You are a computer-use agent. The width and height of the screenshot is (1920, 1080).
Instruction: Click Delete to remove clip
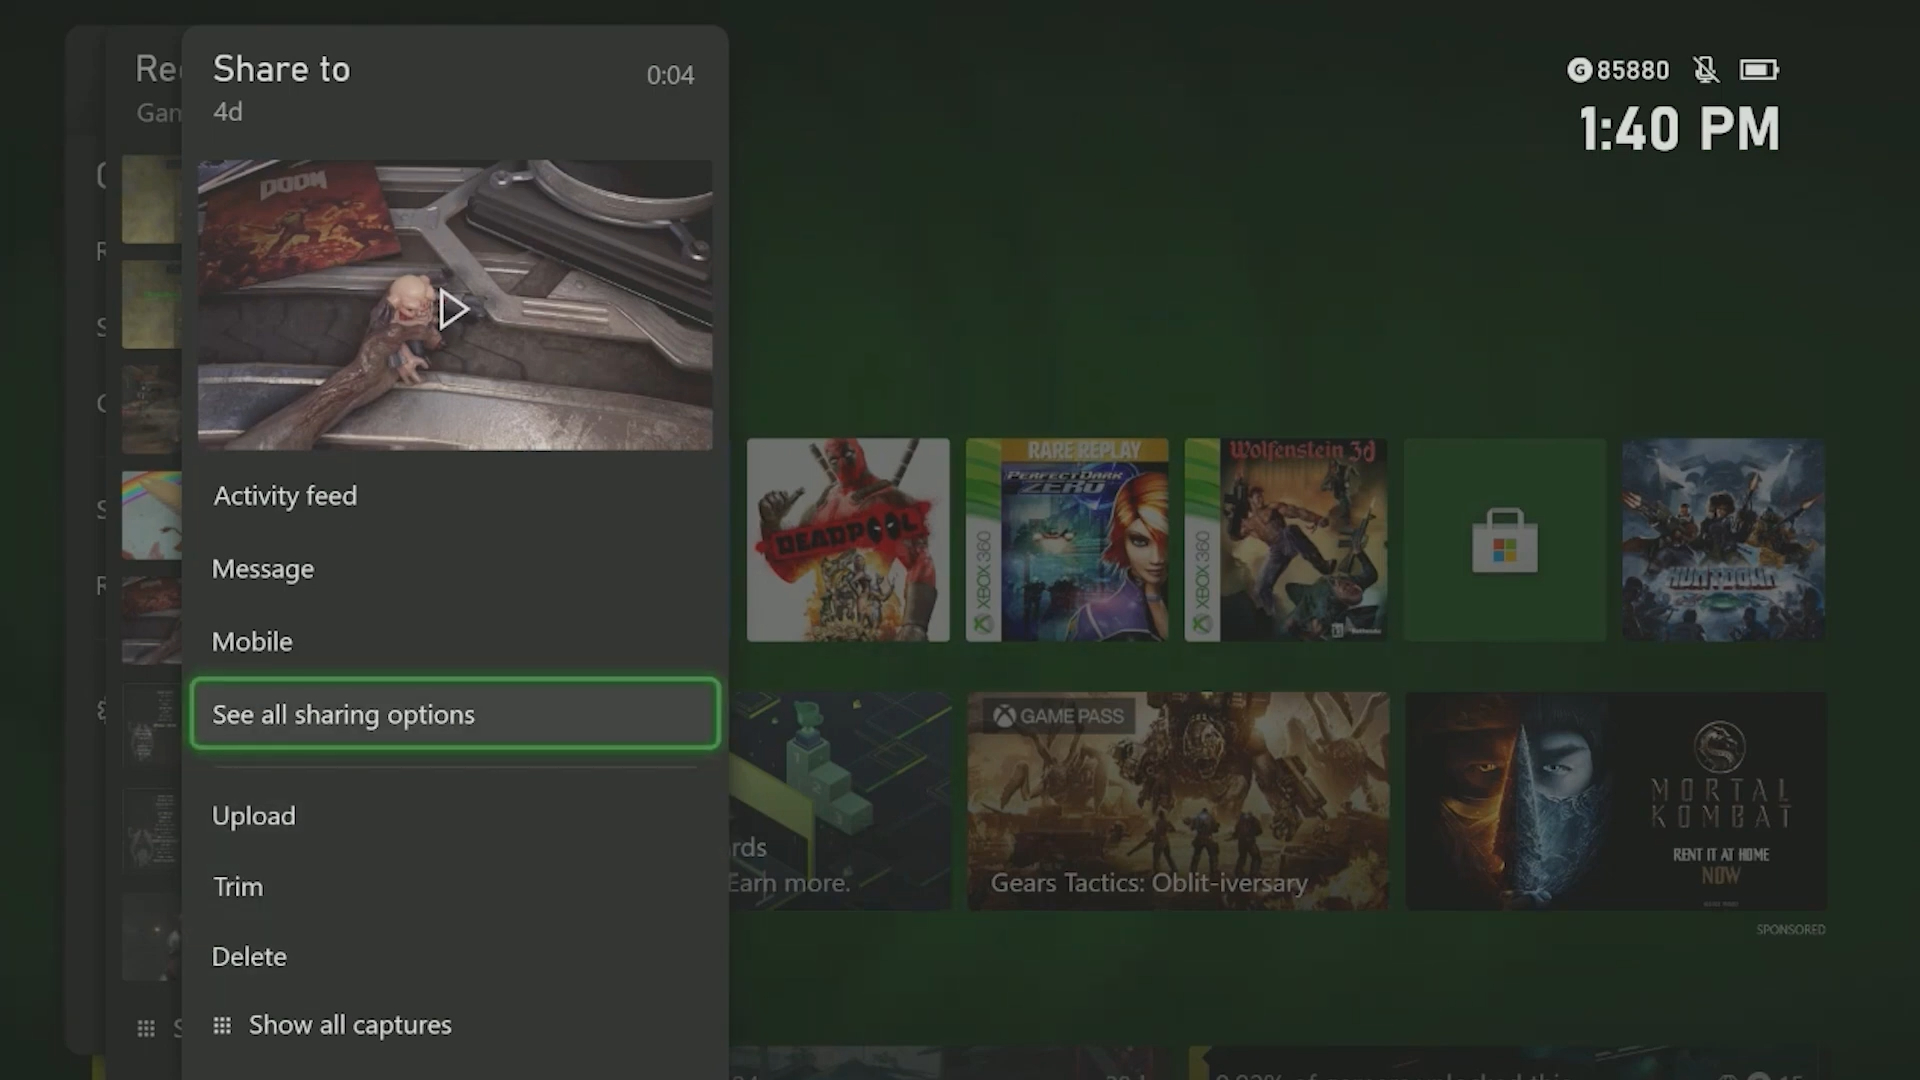(x=248, y=956)
